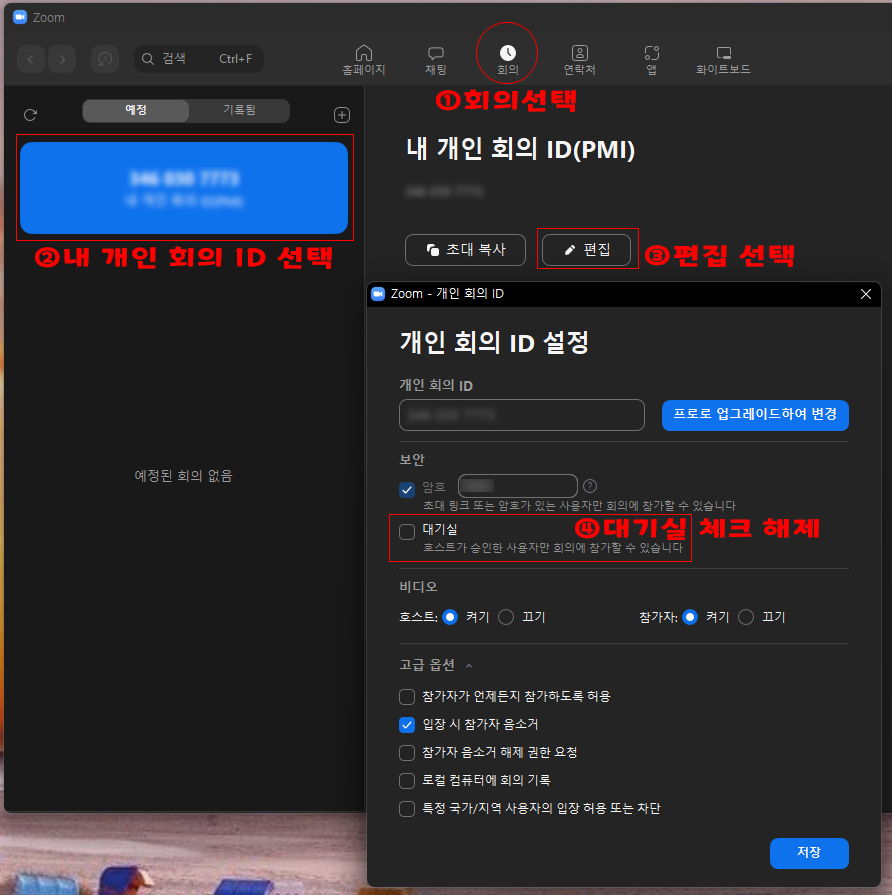The height and width of the screenshot is (895, 892).
Task: Select the blue personal meeting ID card
Action: 184,188
